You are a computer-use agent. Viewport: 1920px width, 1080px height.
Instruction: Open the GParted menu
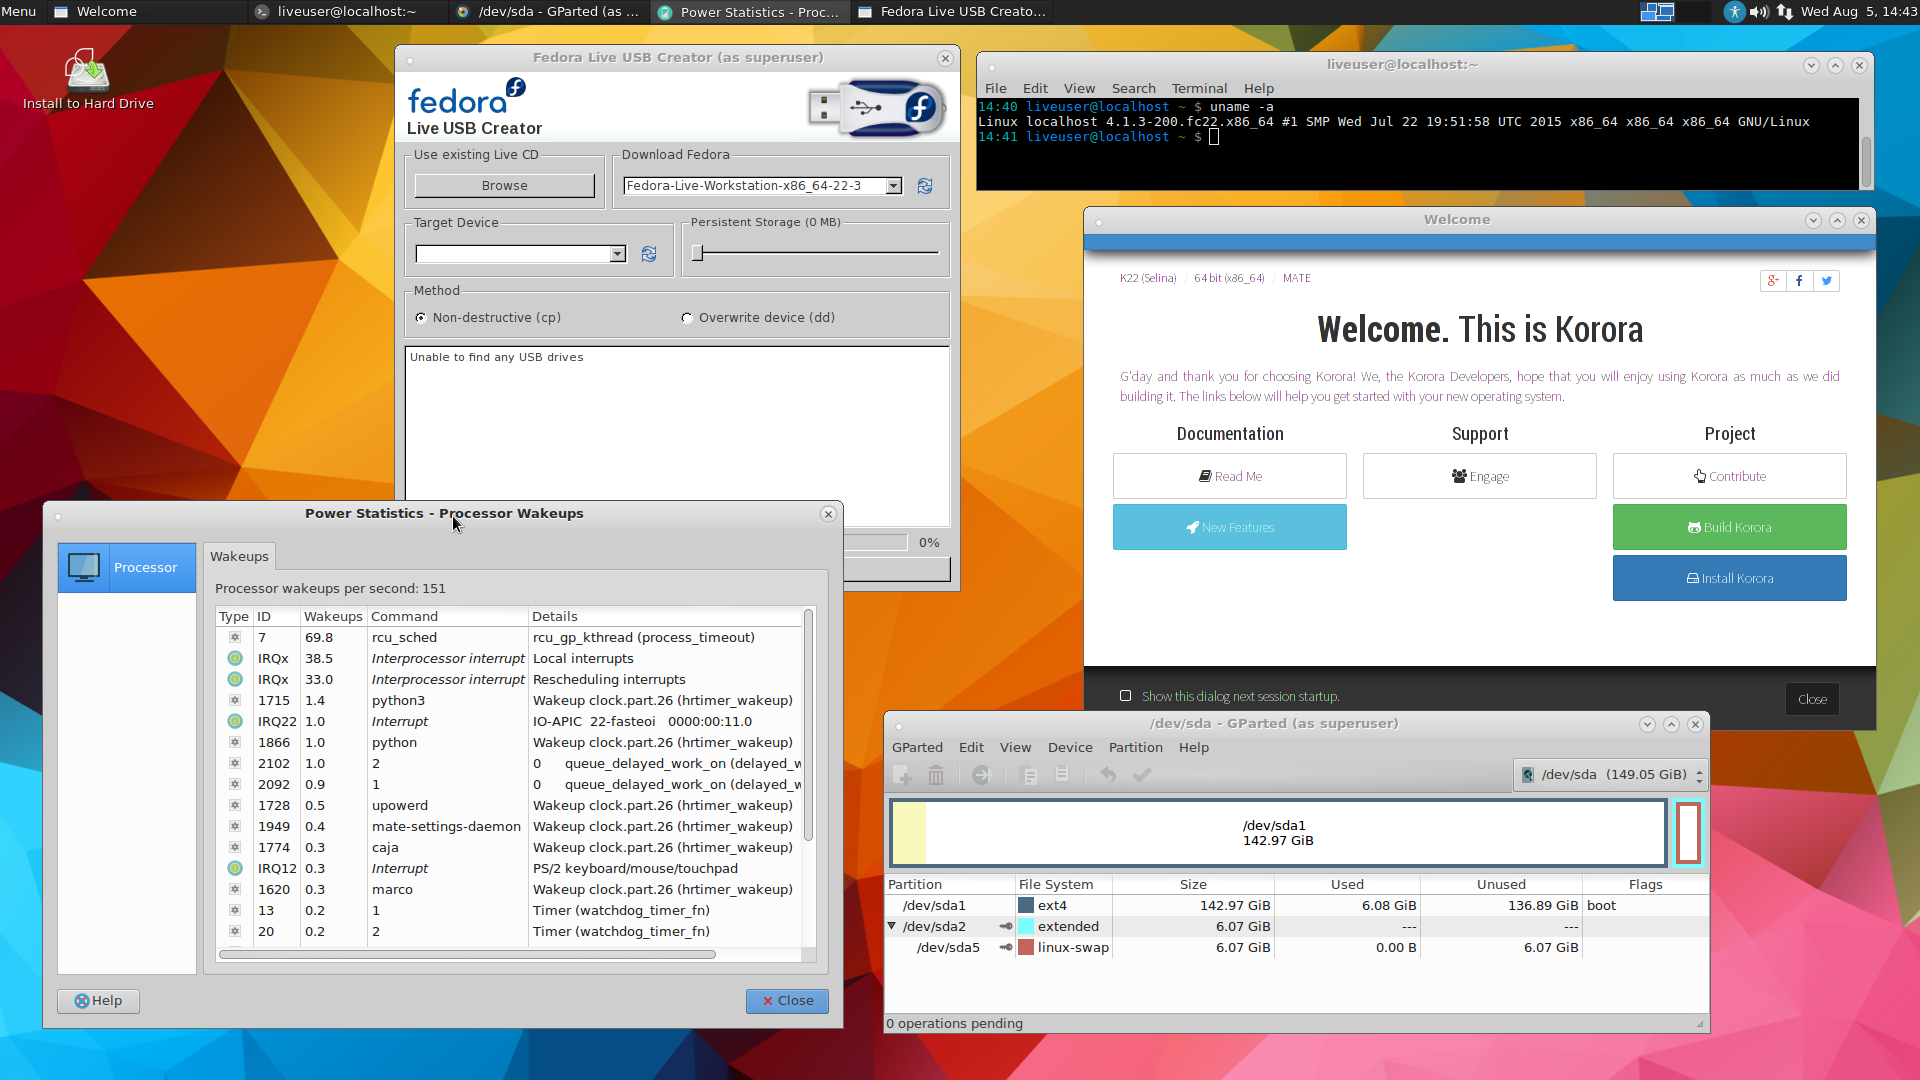point(917,747)
